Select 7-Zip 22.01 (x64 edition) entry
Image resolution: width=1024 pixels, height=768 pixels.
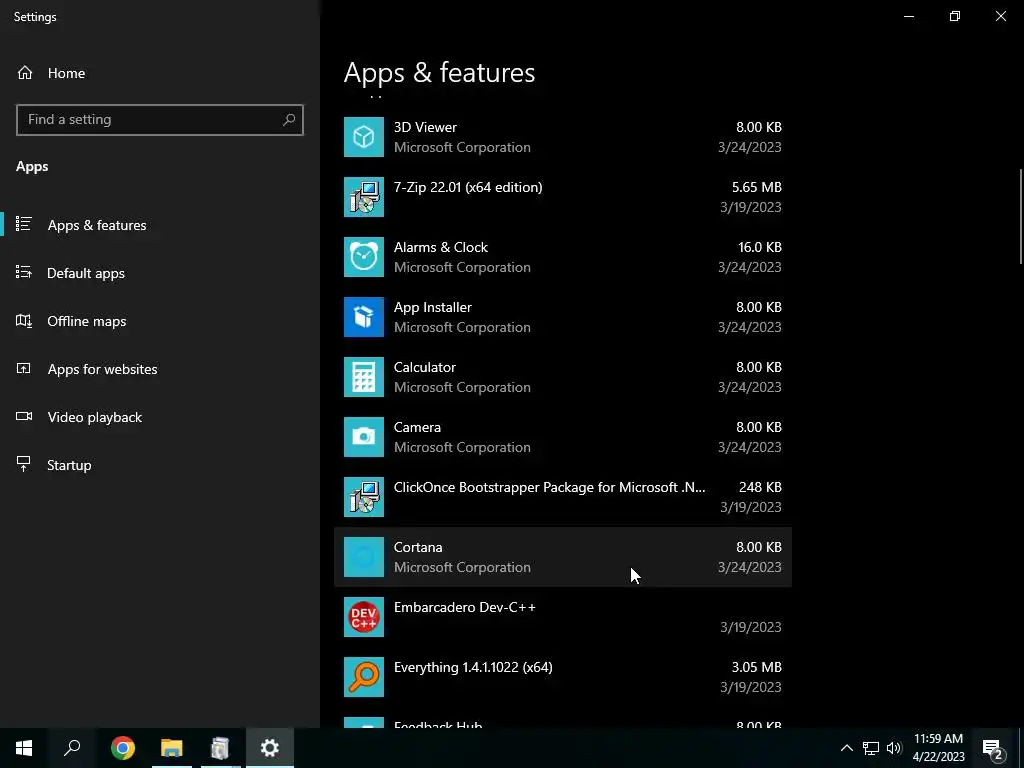click(x=468, y=187)
